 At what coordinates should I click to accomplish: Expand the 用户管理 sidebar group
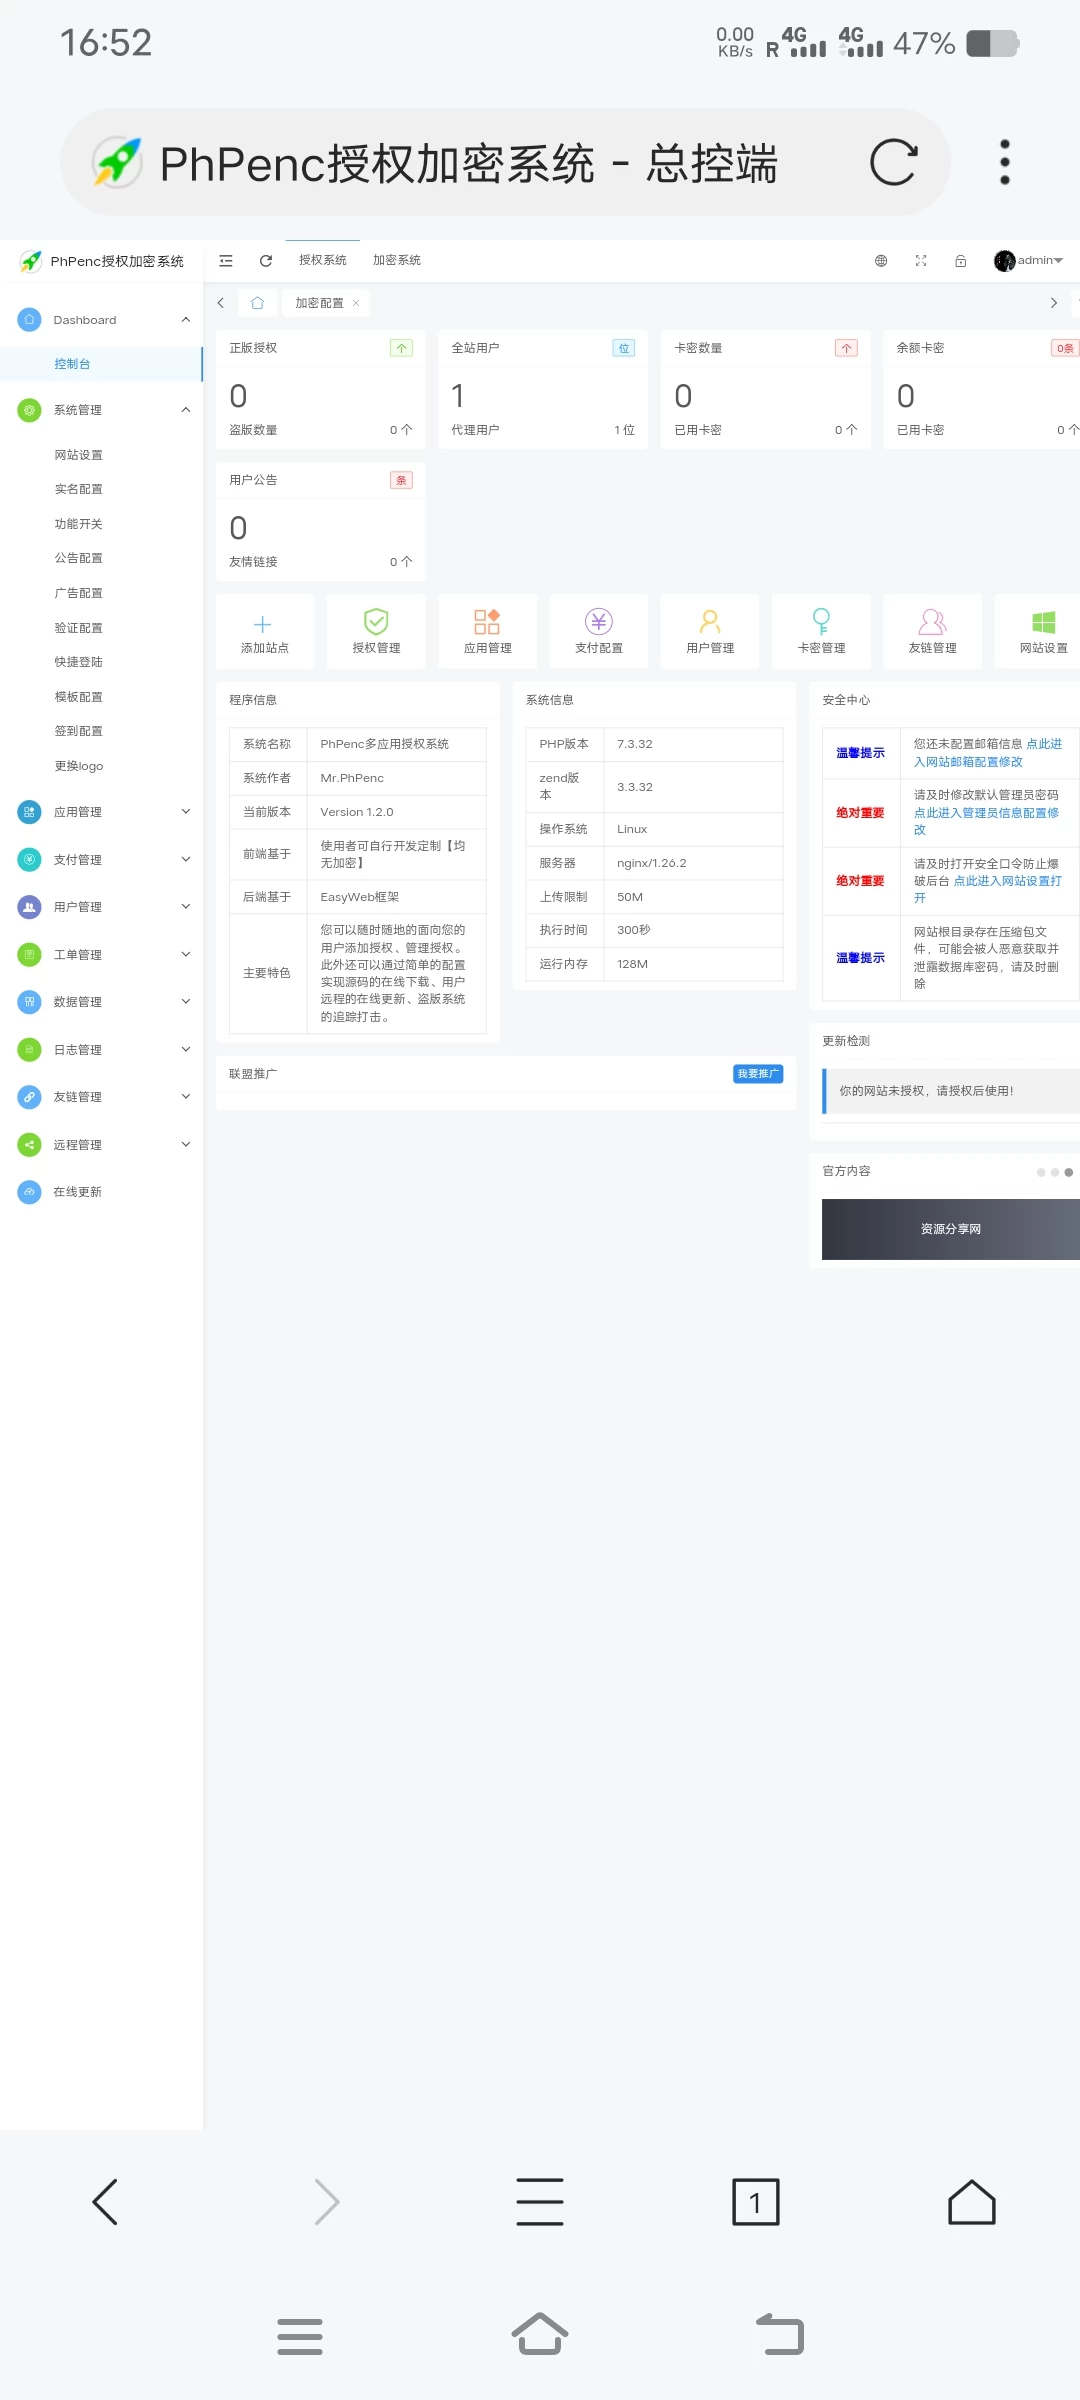(186, 907)
